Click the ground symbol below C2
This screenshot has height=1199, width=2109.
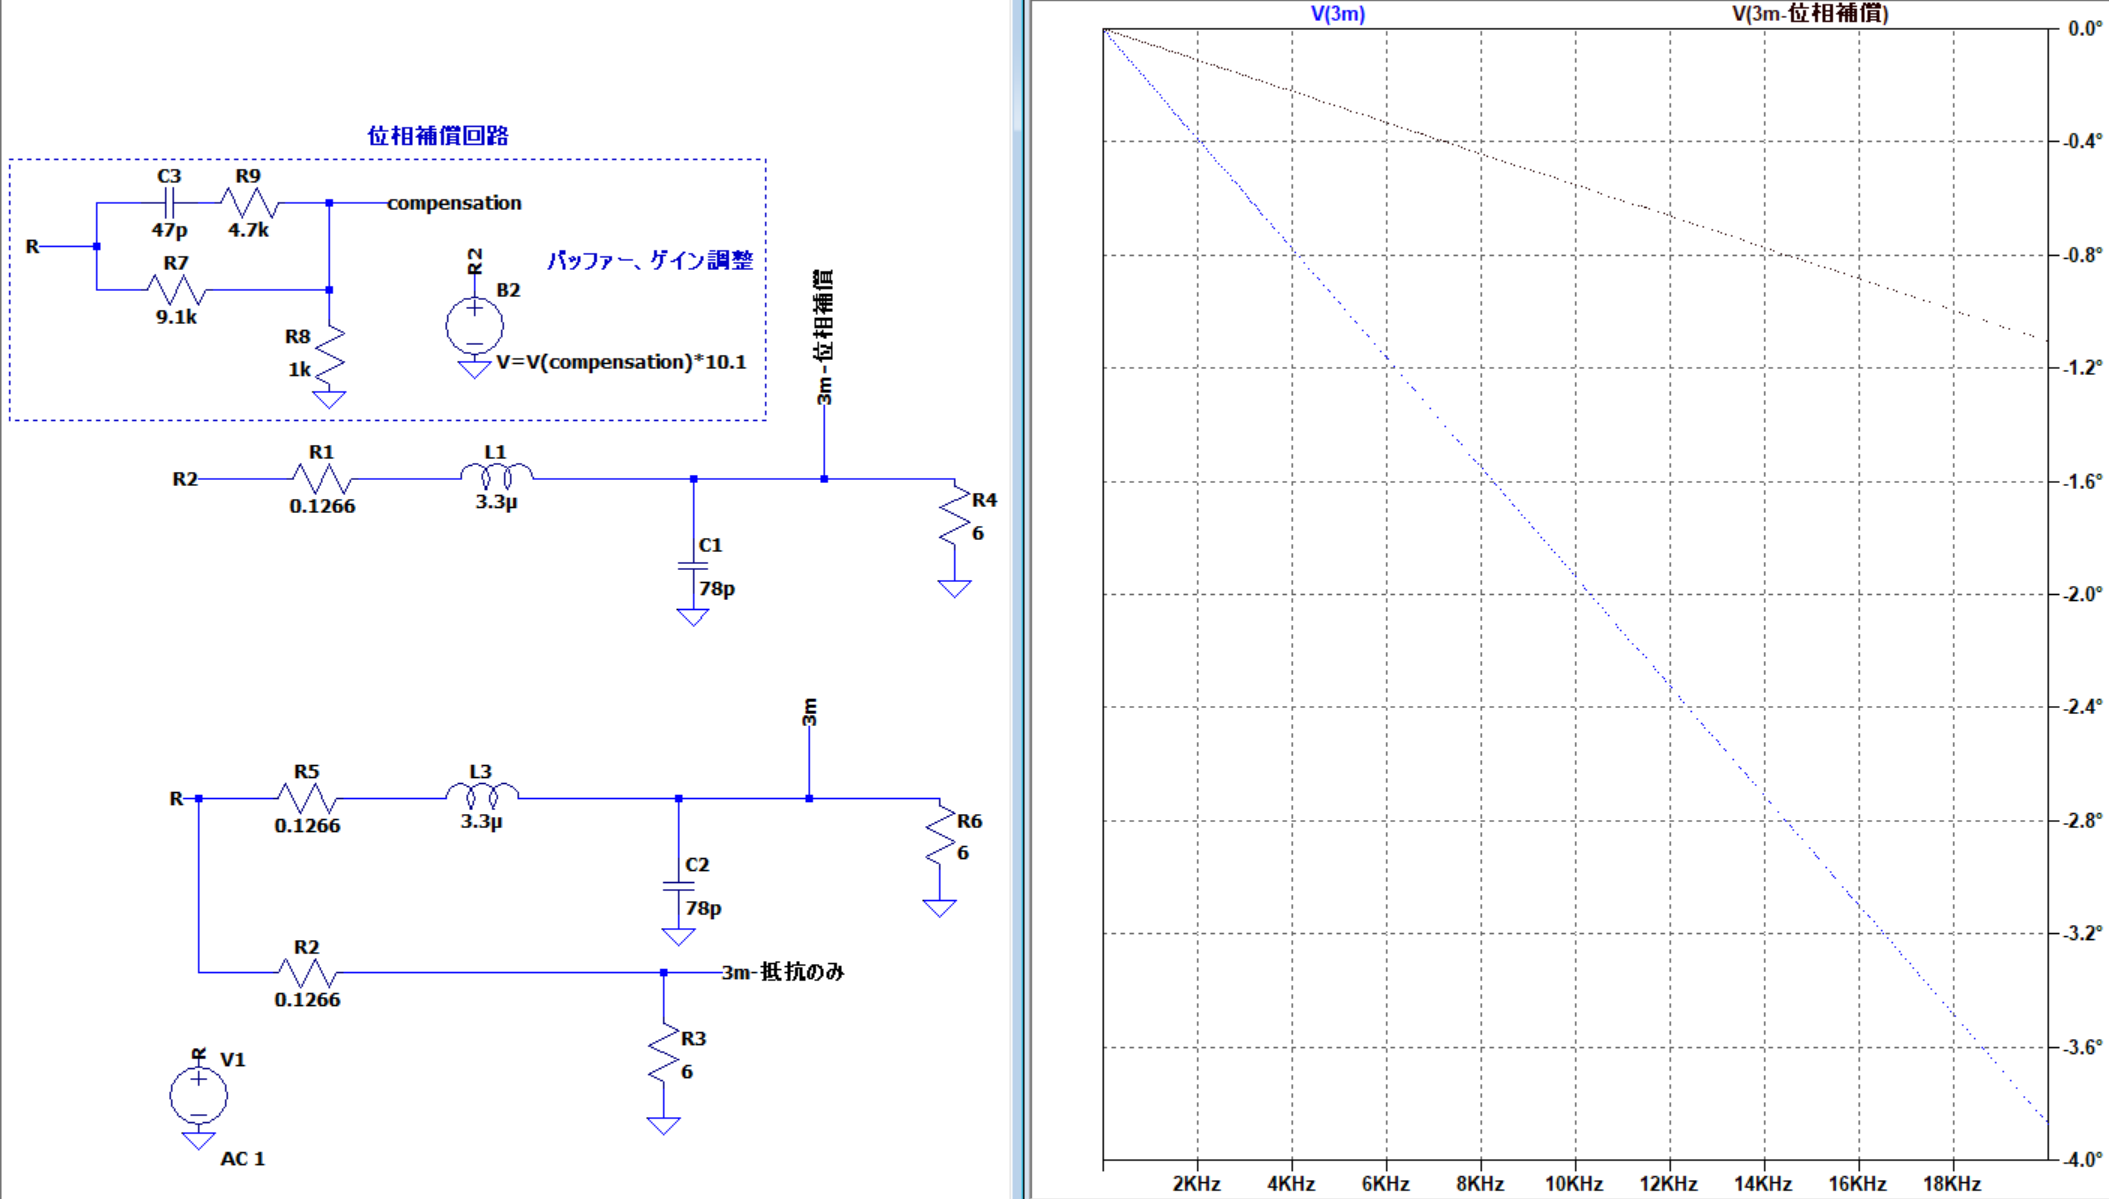(678, 937)
